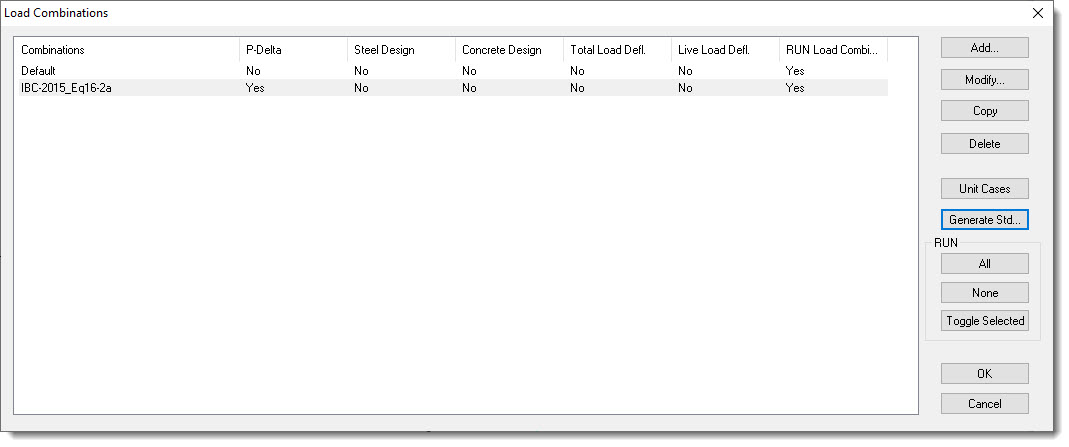Toggle RUN for selected combinations

pyautogui.click(x=984, y=321)
